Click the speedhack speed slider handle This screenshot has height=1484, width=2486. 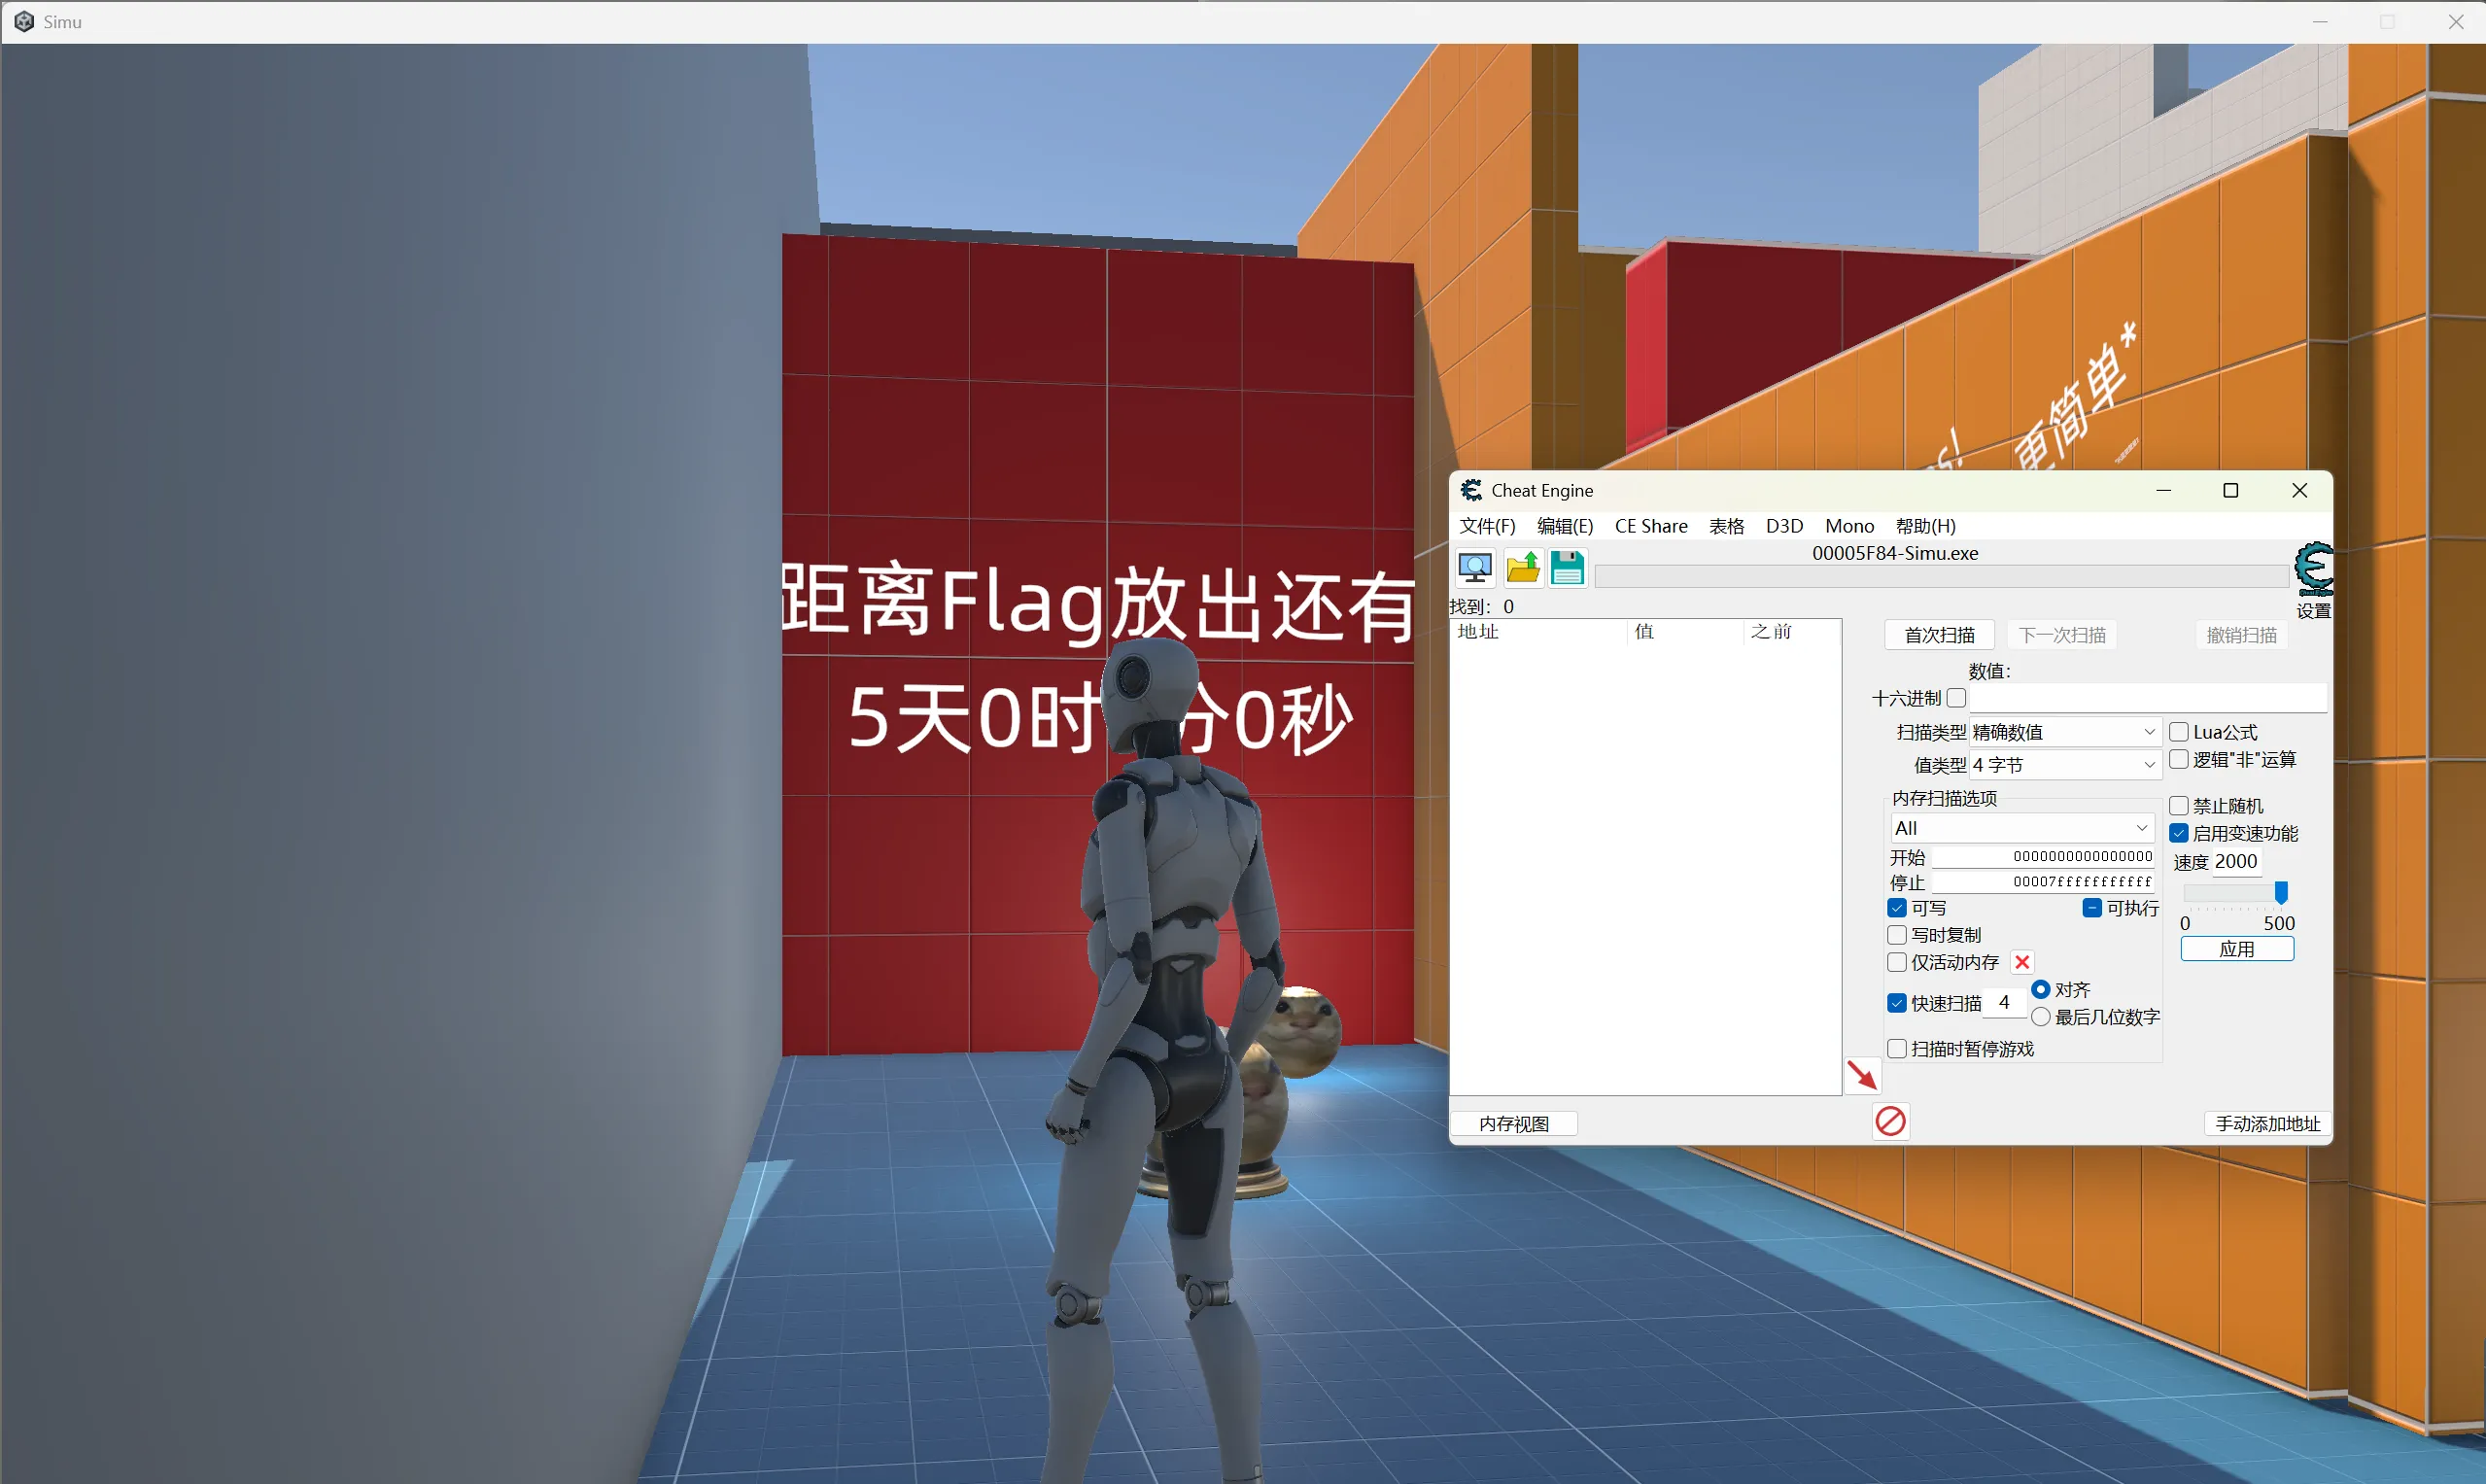[2281, 892]
